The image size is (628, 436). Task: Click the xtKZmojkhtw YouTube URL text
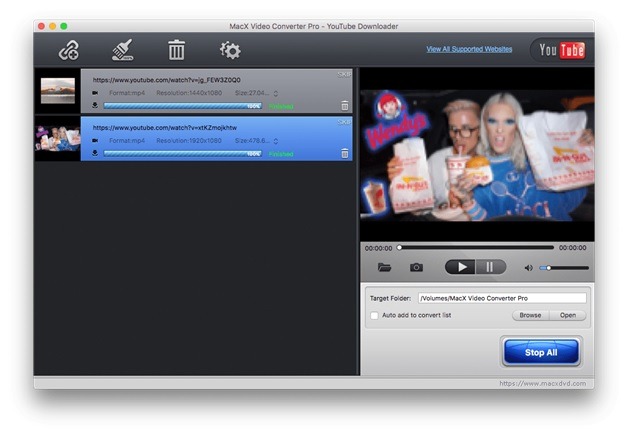coord(165,128)
